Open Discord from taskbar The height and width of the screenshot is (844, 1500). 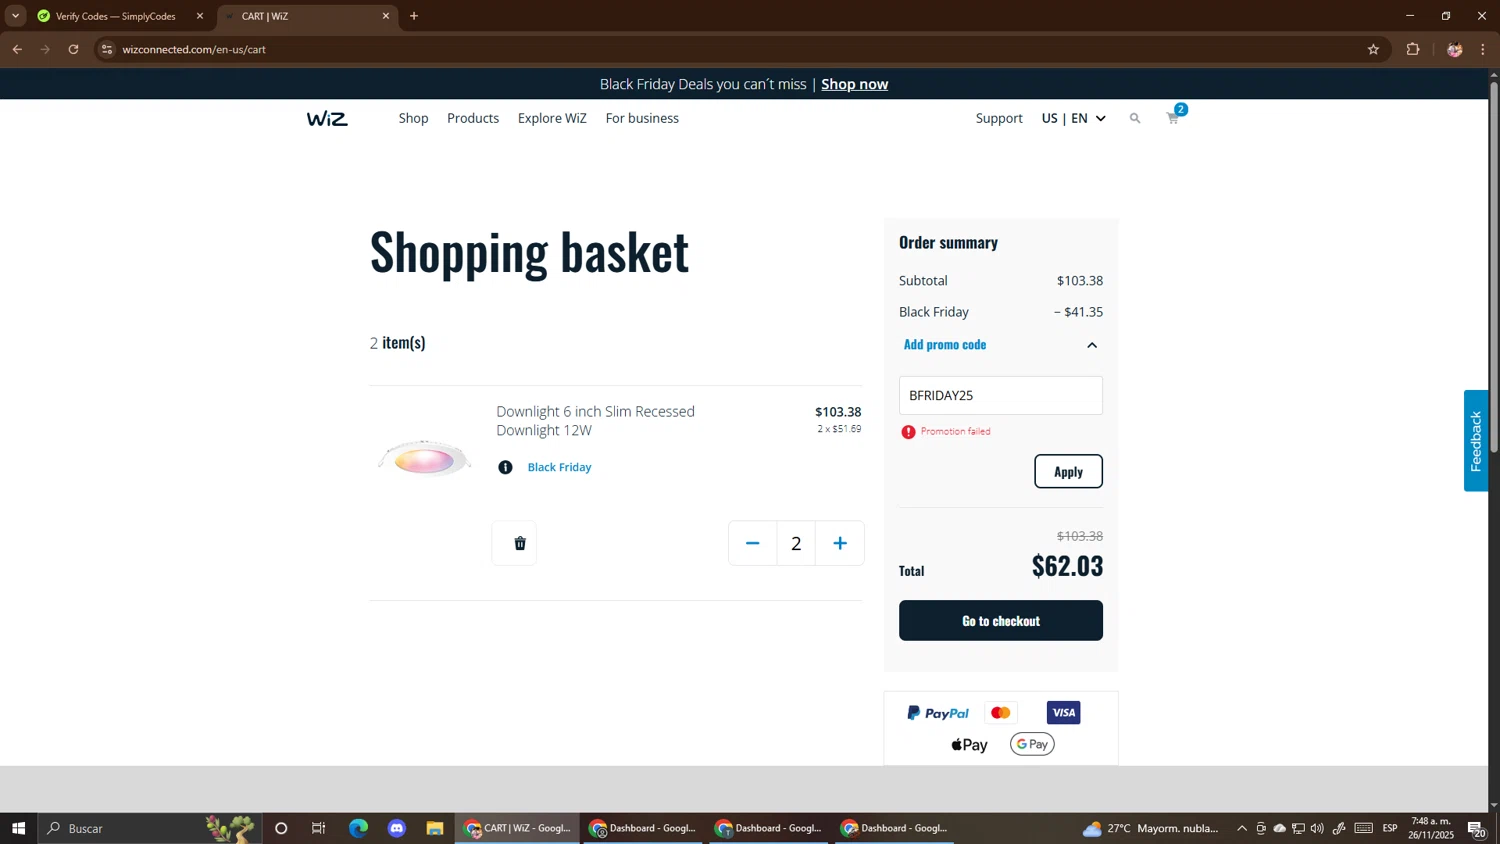[x=397, y=828]
